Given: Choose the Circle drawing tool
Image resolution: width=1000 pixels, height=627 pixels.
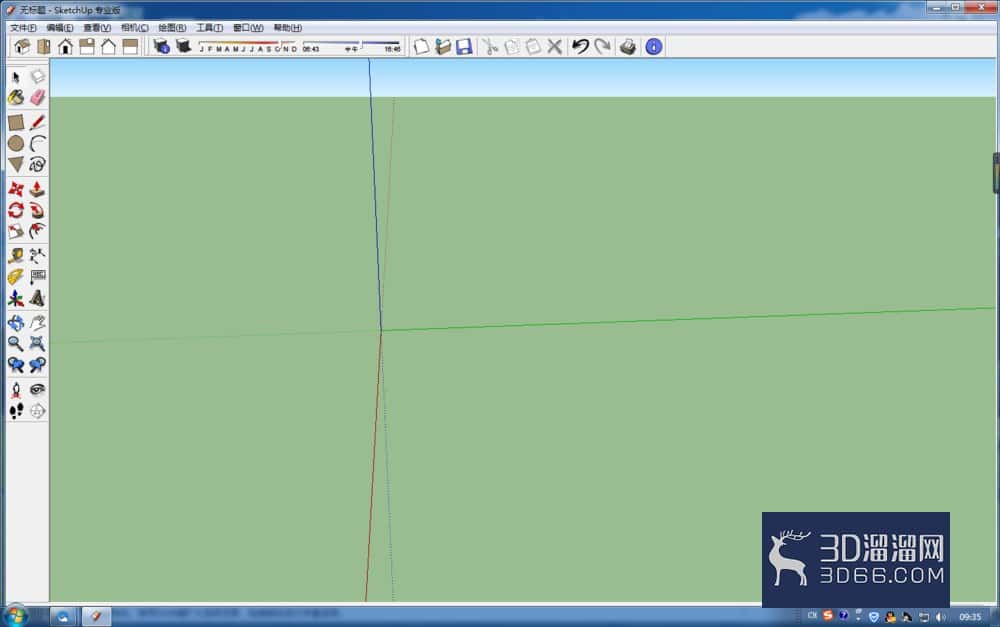Looking at the screenshot, I should coord(16,144).
